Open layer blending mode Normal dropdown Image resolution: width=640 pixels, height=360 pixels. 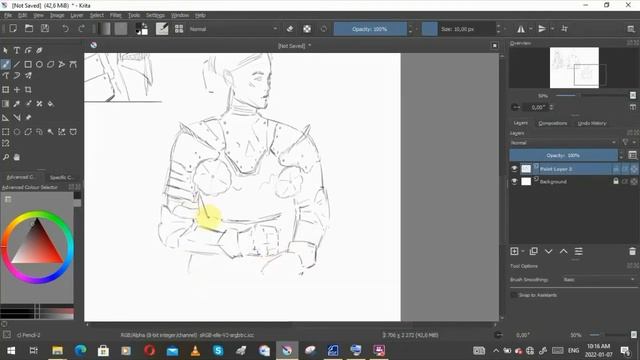coord(563,142)
